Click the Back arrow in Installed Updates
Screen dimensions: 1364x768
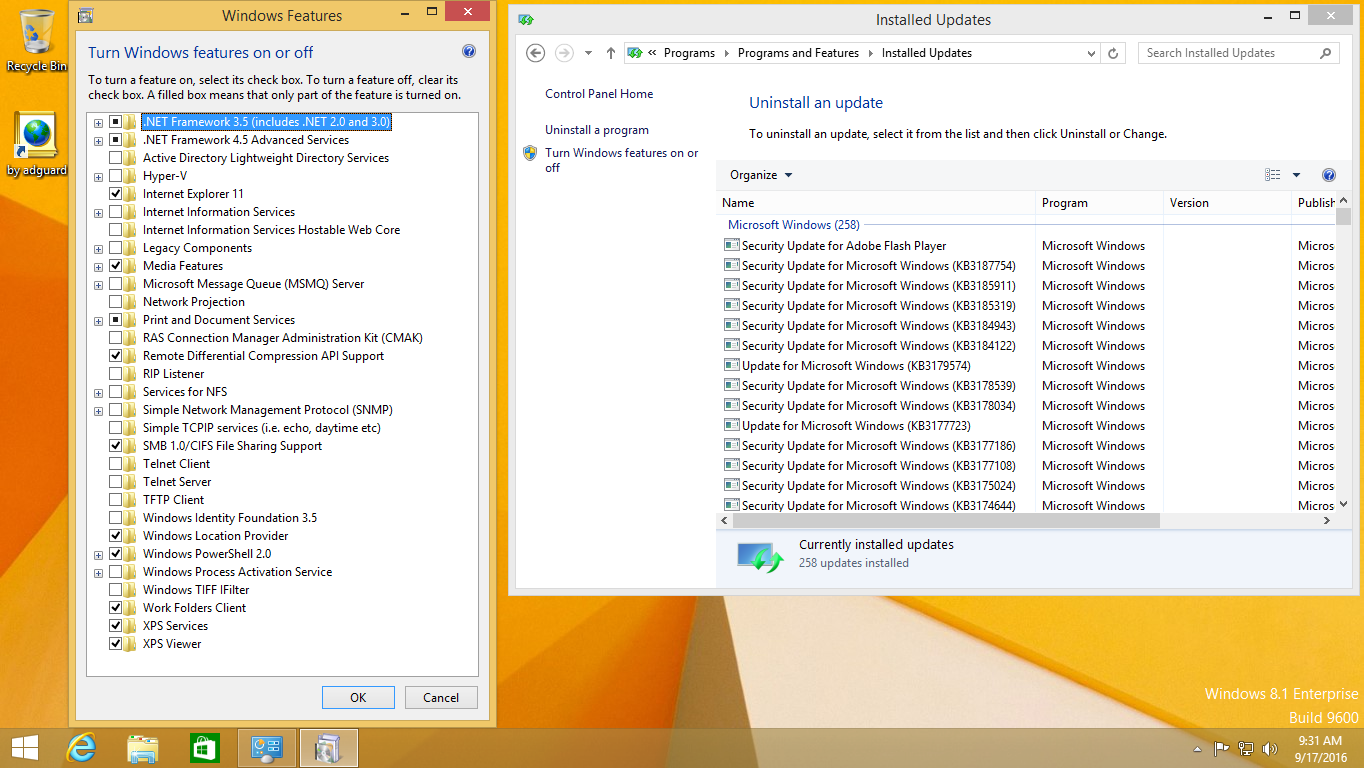tap(535, 53)
